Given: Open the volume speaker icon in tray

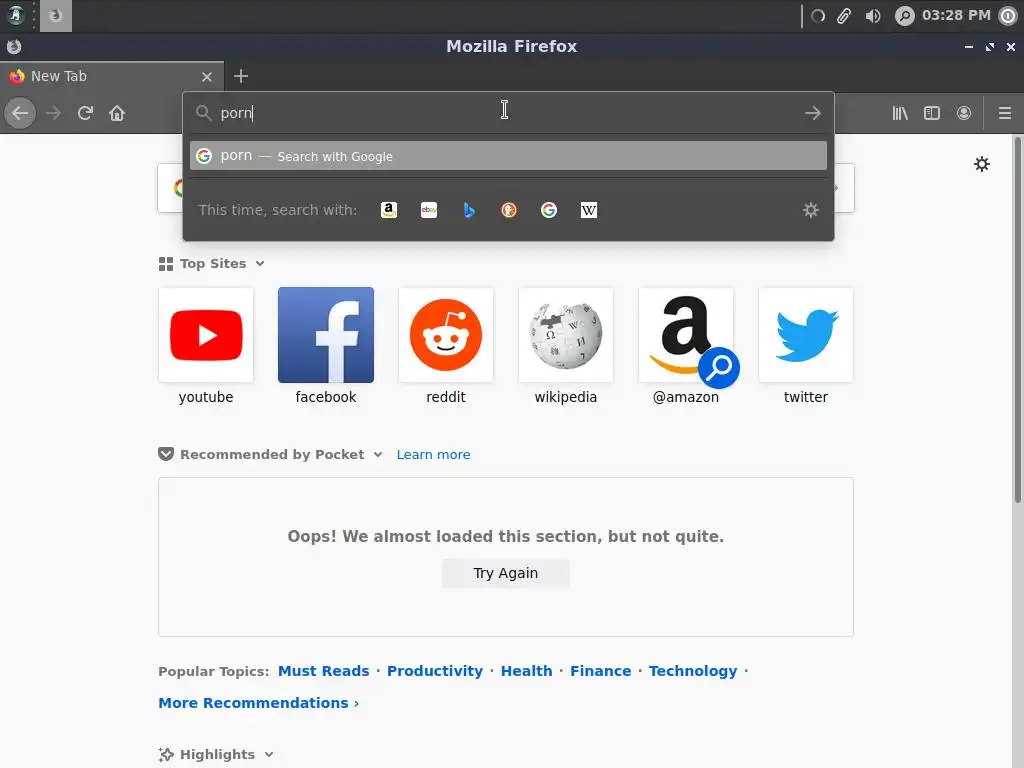Looking at the screenshot, I should tap(872, 16).
